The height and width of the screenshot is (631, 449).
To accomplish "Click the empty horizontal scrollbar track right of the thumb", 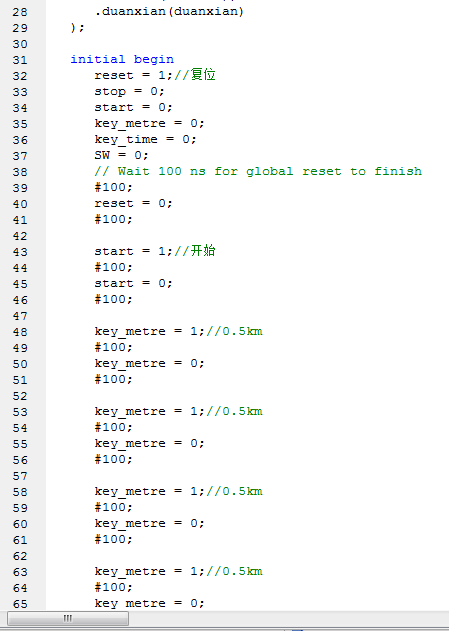I will [288, 618].
